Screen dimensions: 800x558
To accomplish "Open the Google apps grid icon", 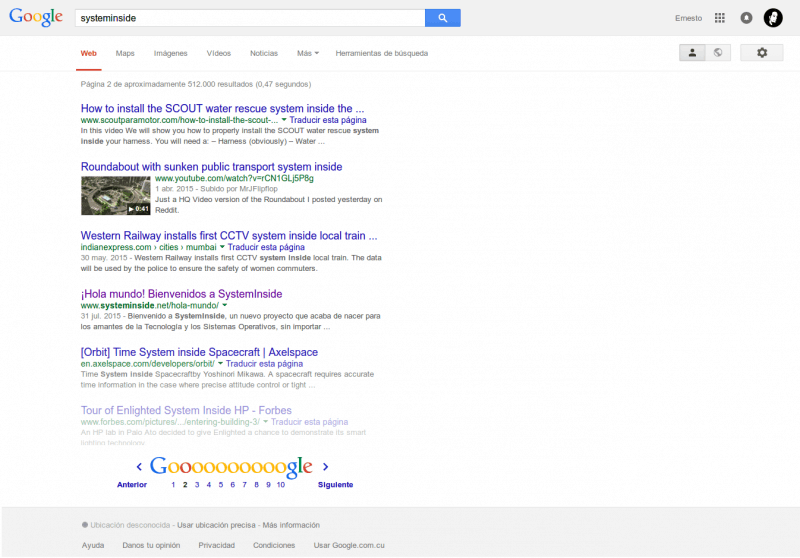I will 719,18.
